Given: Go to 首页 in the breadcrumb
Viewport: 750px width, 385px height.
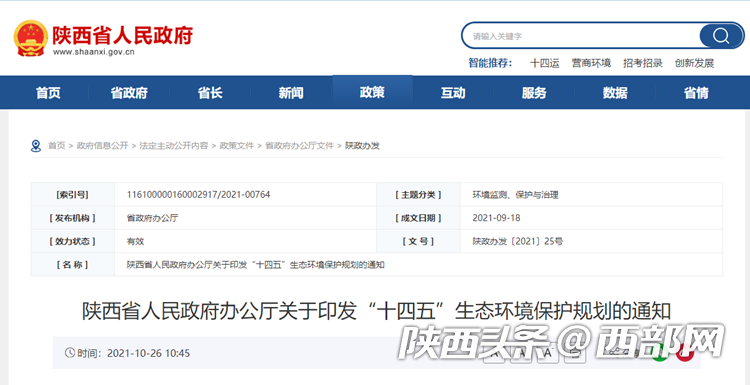Looking at the screenshot, I should pyautogui.click(x=56, y=146).
